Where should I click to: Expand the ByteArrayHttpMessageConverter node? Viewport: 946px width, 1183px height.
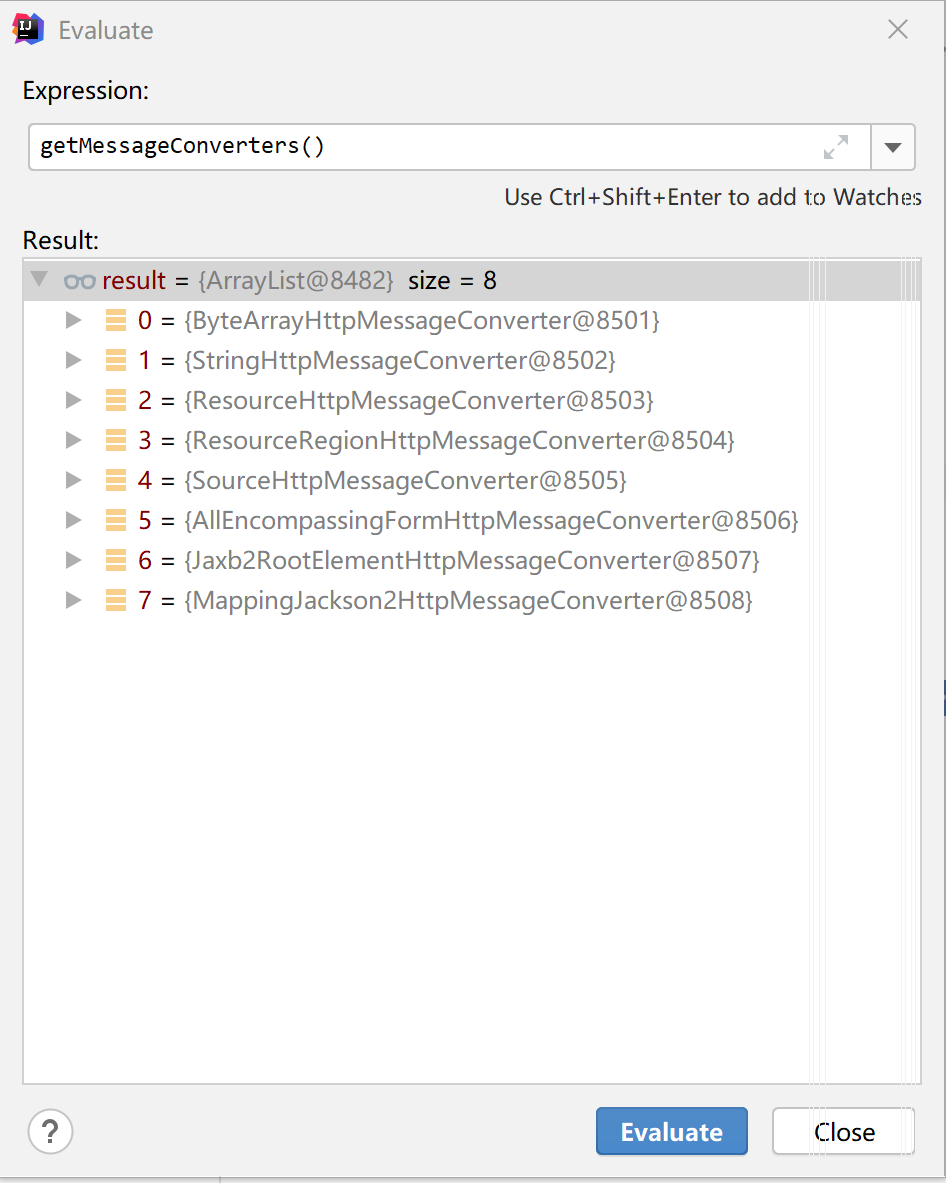pyautogui.click(x=73, y=321)
